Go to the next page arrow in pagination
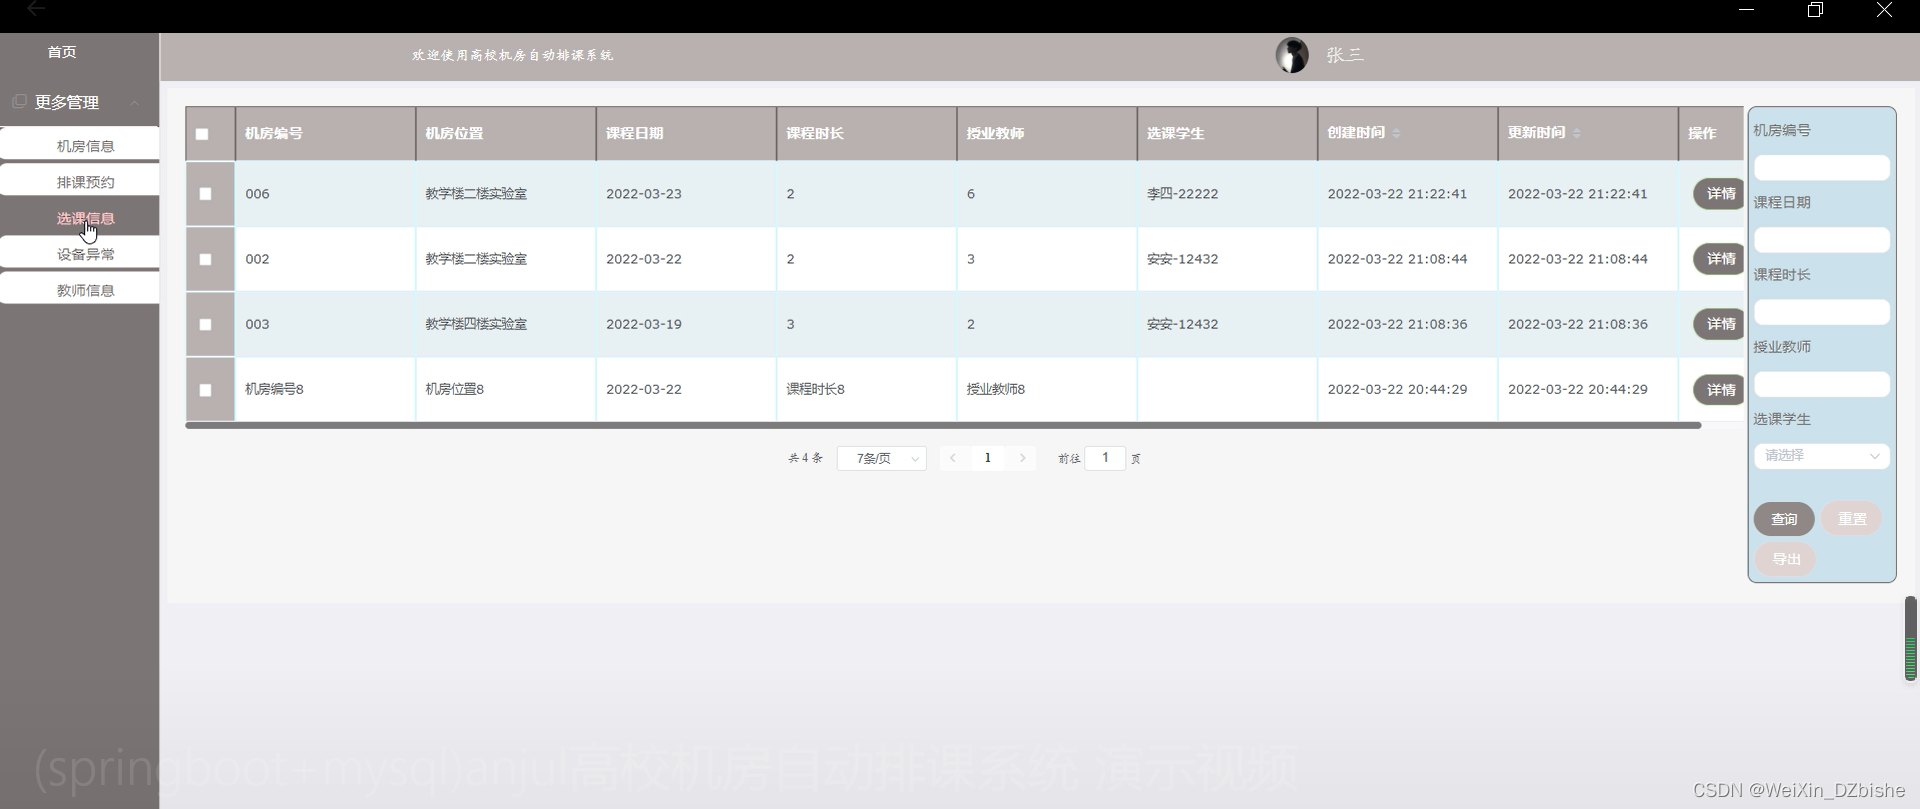This screenshot has width=1920, height=809. coord(1022,458)
